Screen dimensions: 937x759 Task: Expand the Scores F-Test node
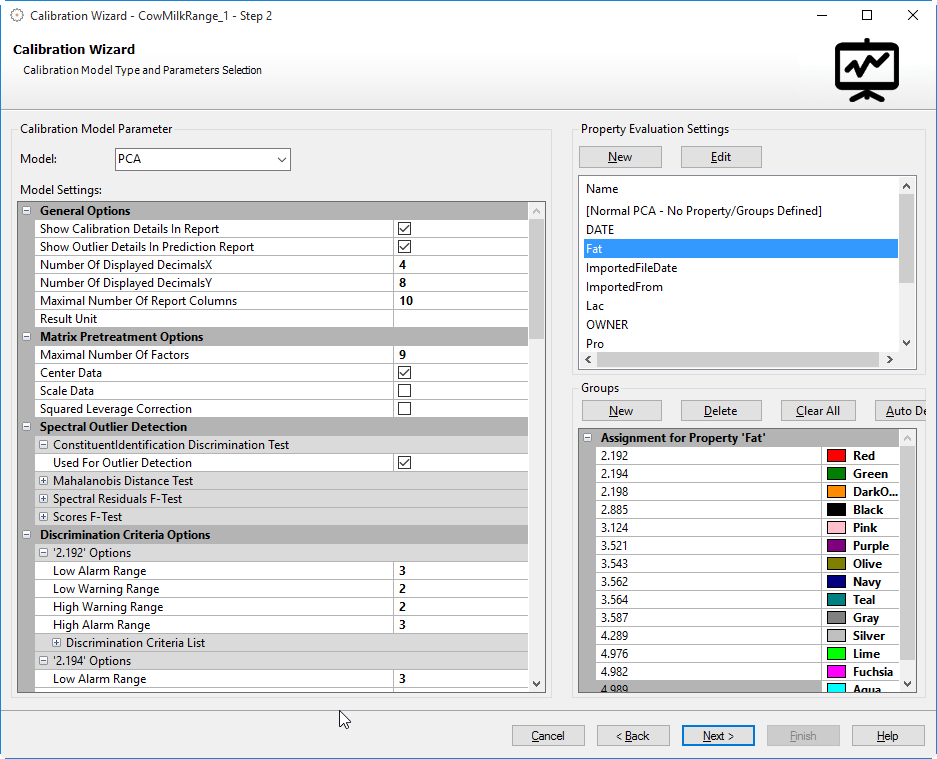point(43,517)
